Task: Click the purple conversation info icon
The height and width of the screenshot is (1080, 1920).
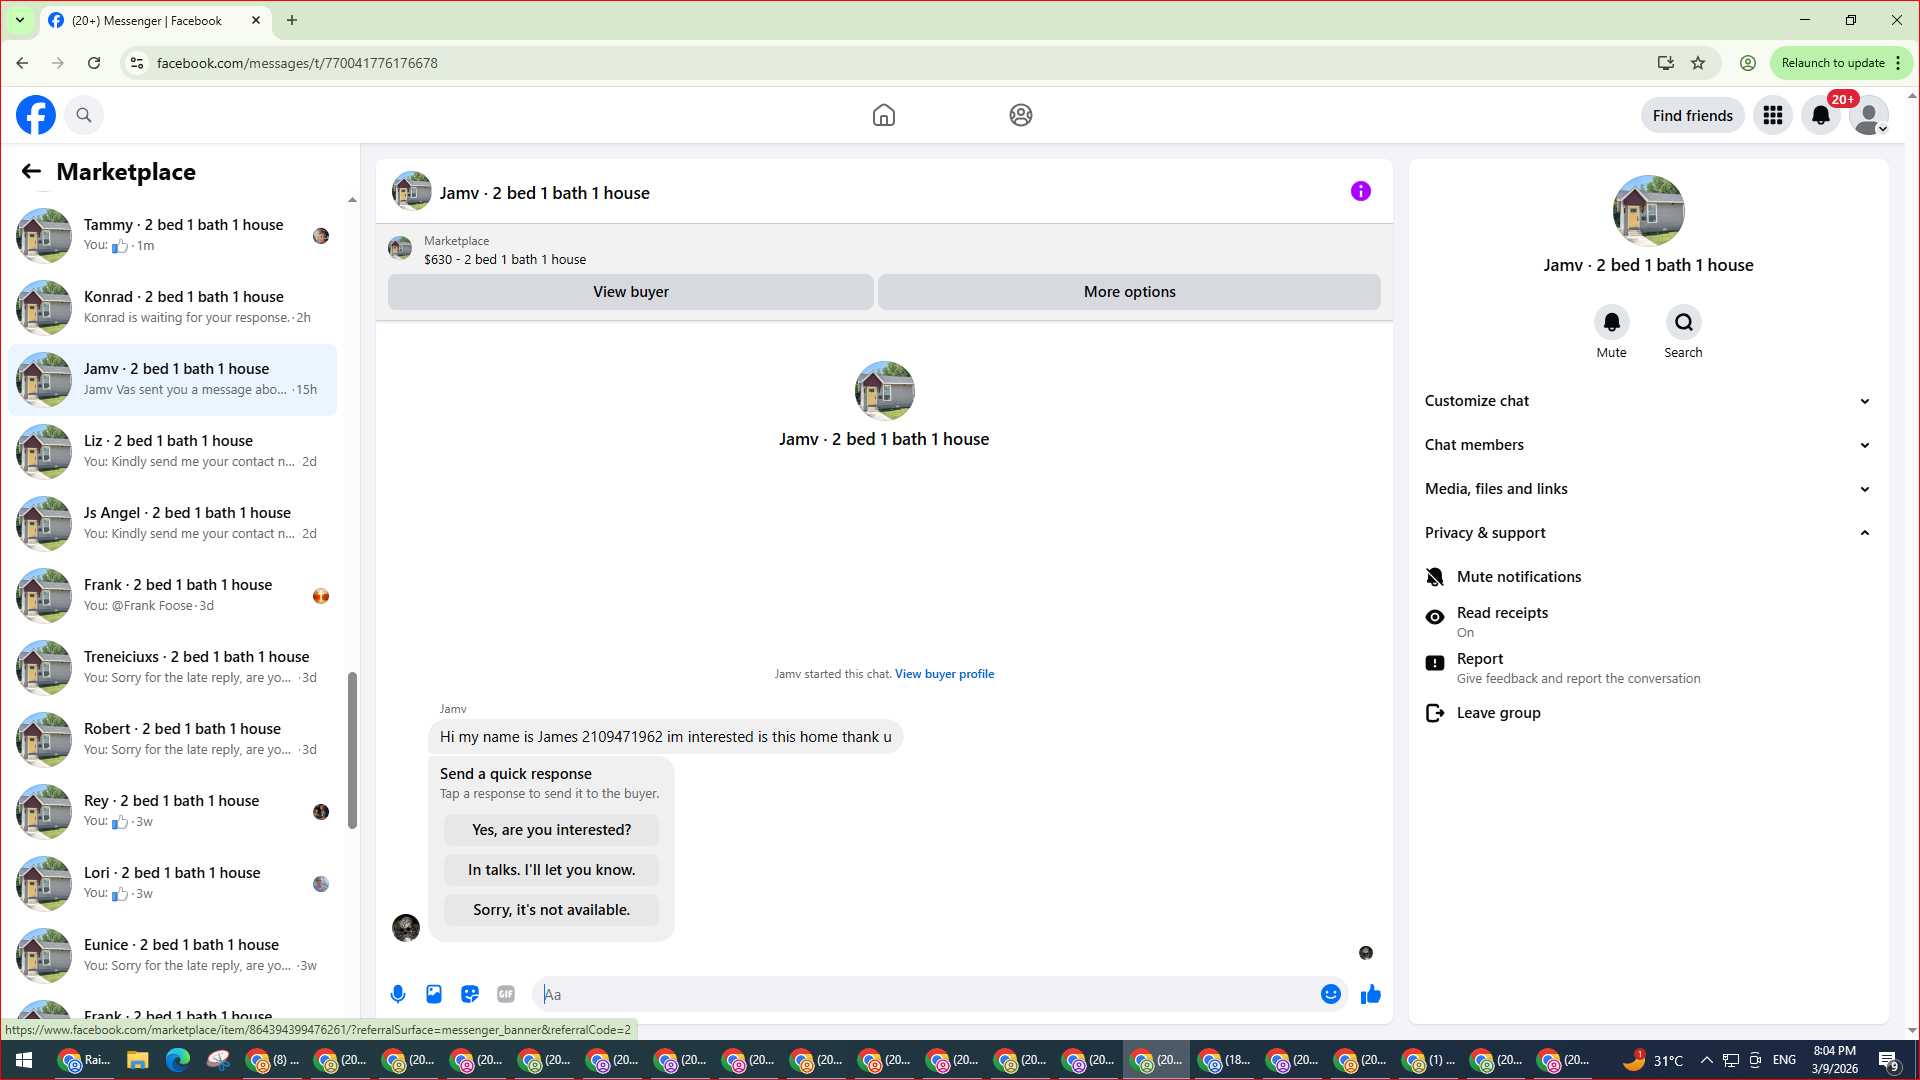Action: (x=1360, y=191)
